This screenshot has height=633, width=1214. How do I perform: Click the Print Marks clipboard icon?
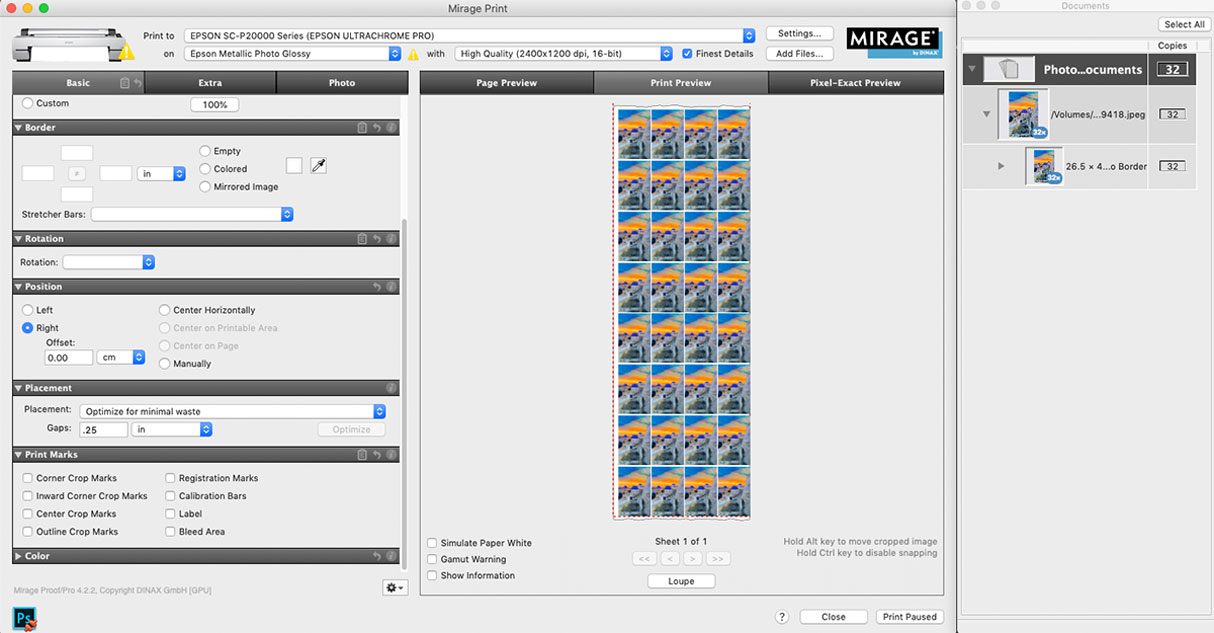[x=363, y=455]
